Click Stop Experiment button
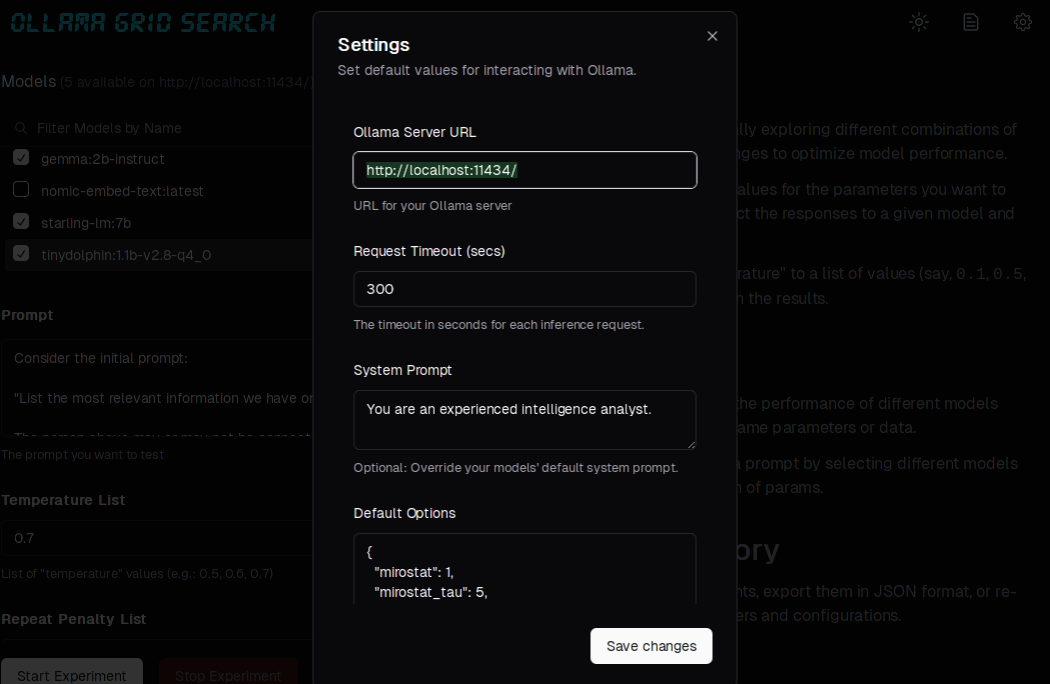Image resolution: width=1050 pixels, height=684 pixels. tap(228, 672)
